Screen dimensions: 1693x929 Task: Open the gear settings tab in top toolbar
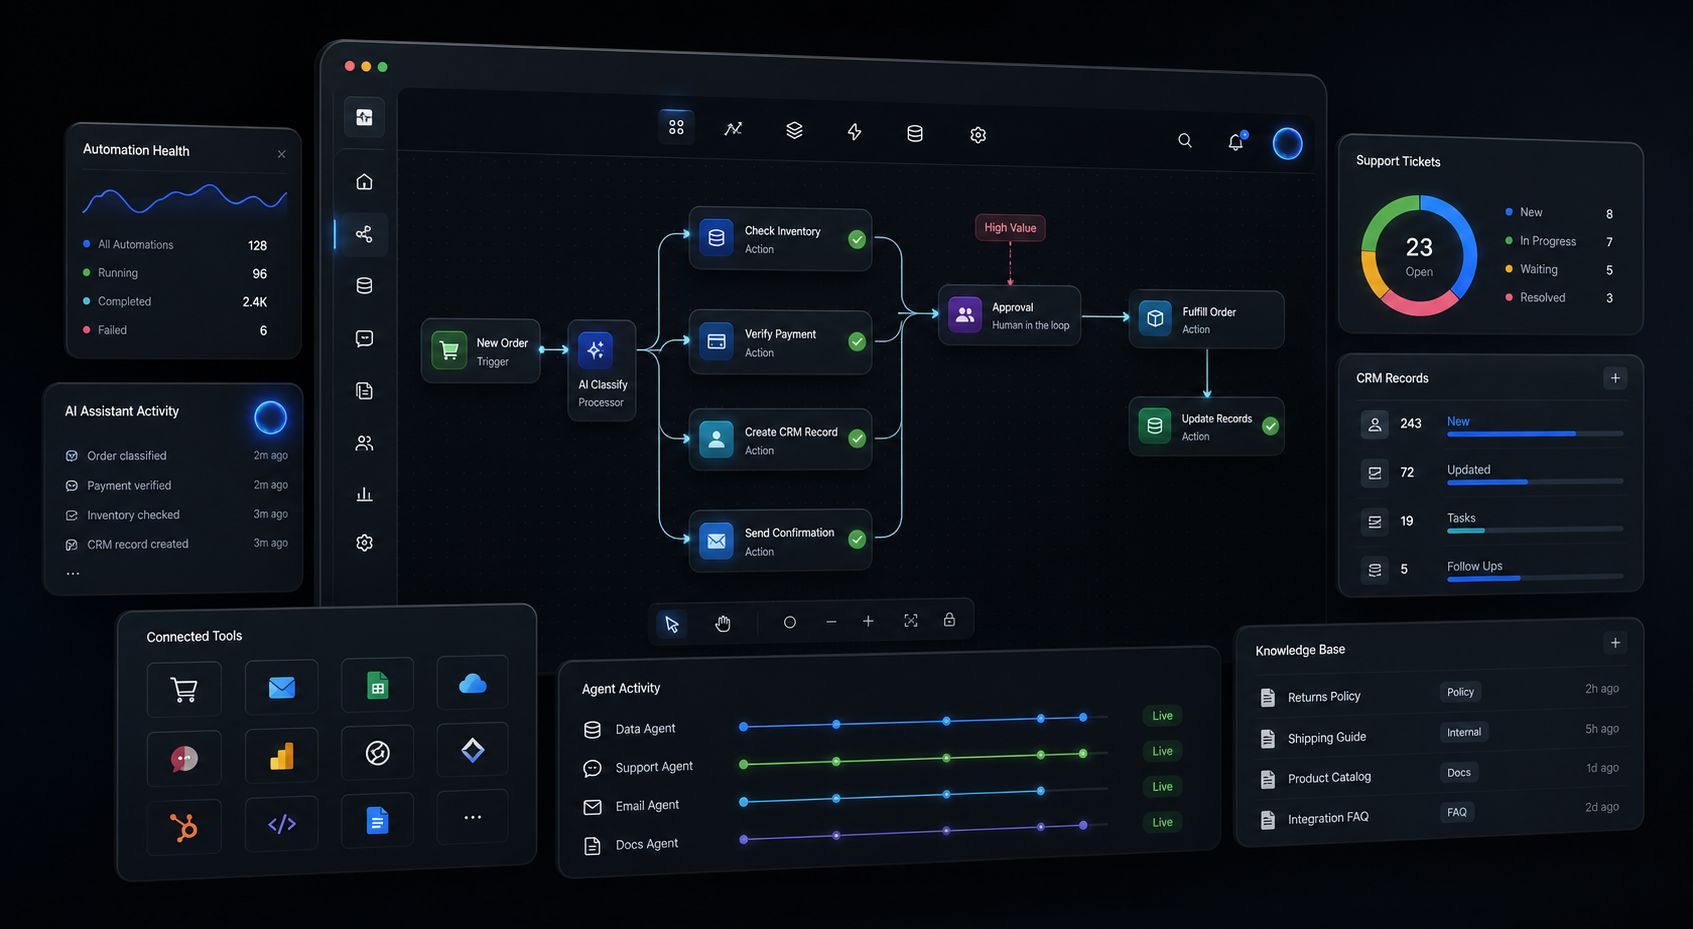978,135
